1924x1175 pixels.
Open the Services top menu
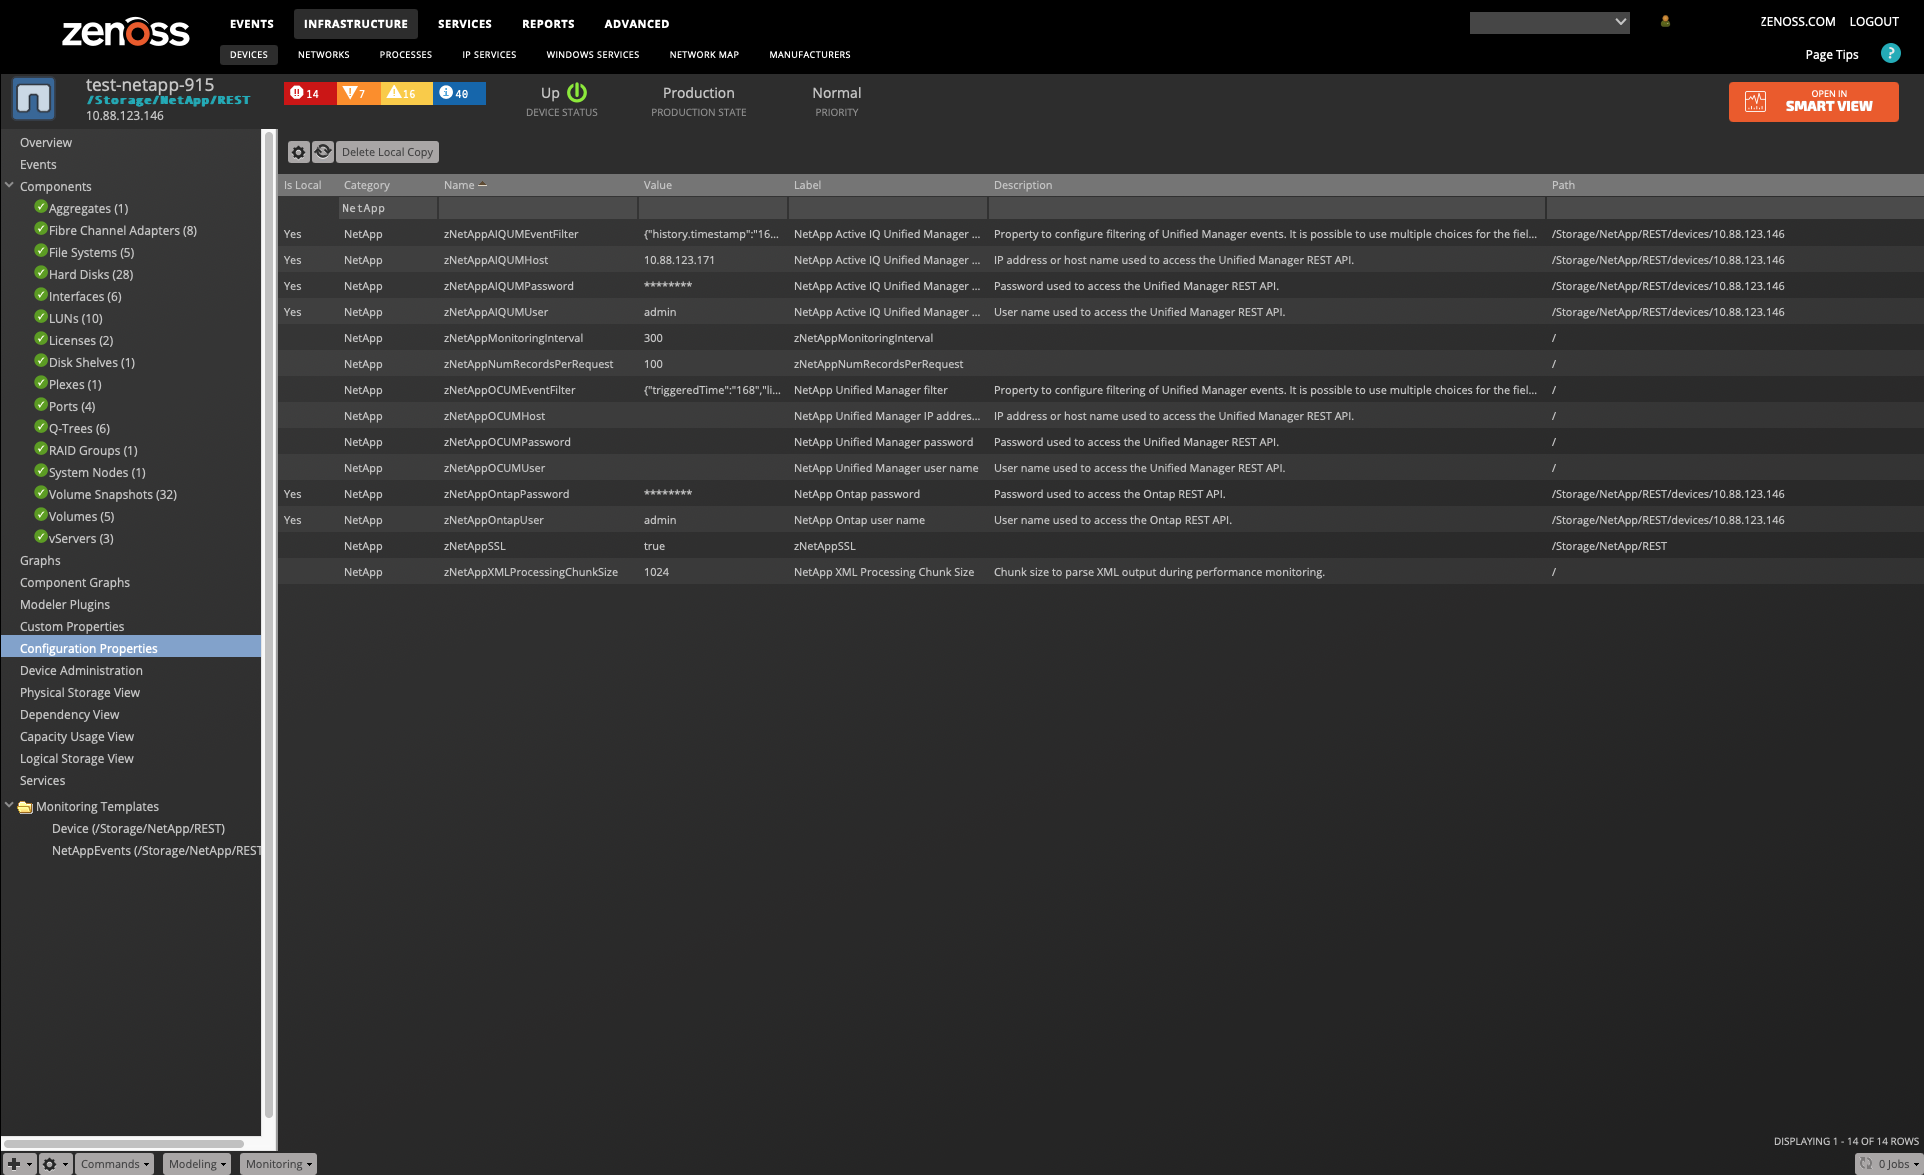(465, 24)
